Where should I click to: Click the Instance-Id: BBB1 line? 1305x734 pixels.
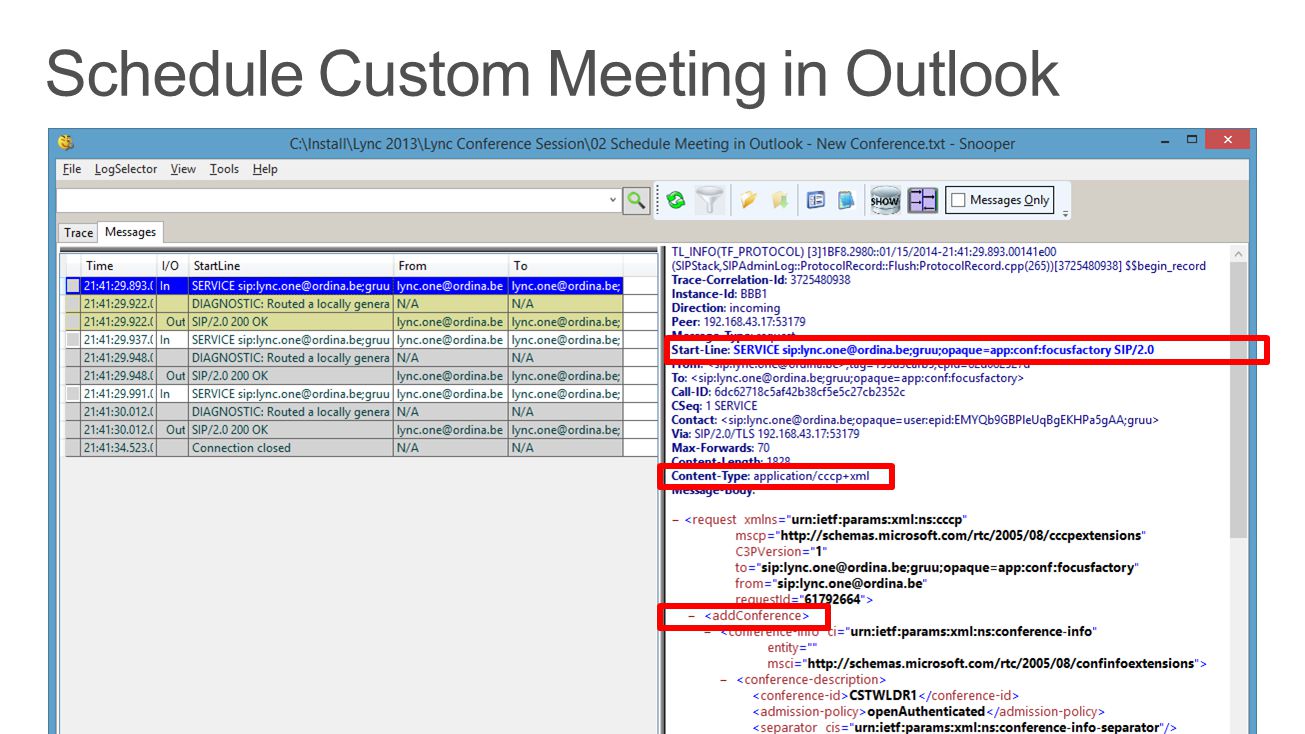[719, 294]
